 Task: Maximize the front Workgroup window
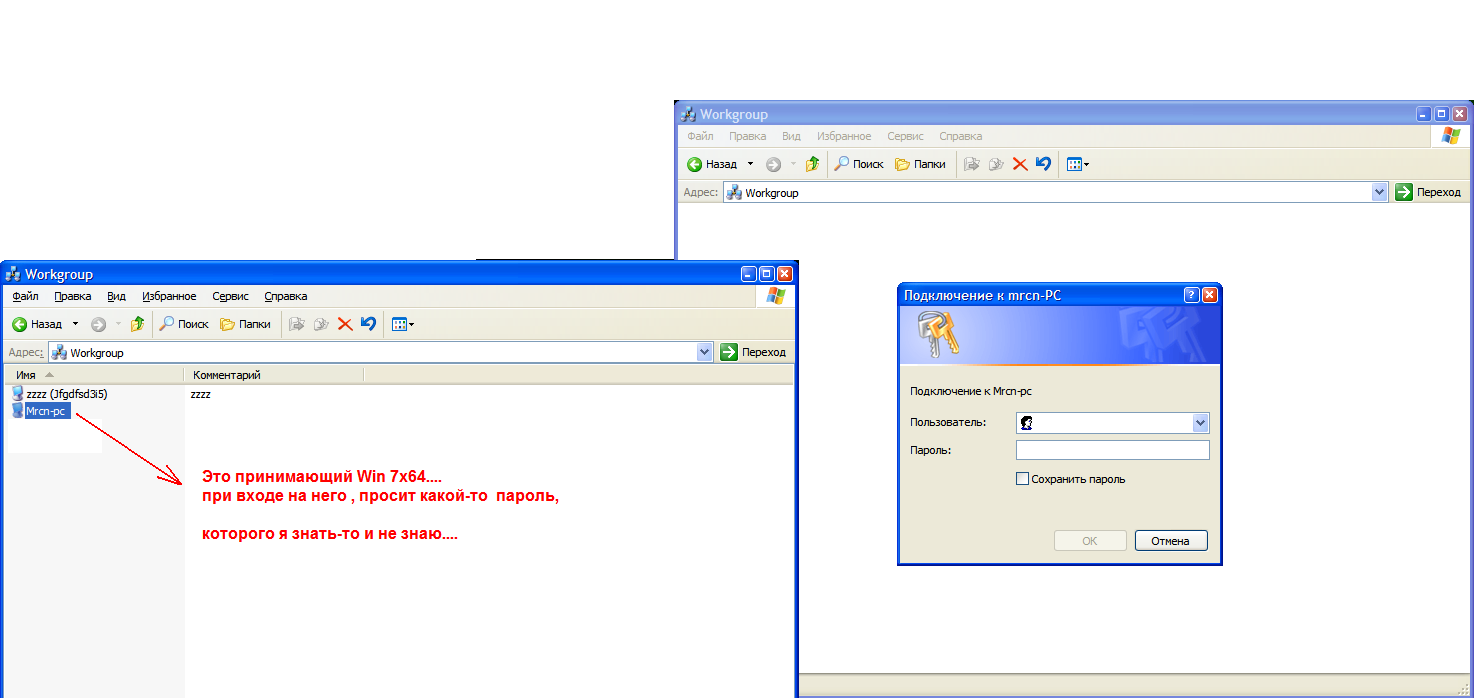(x=767, y=274)
